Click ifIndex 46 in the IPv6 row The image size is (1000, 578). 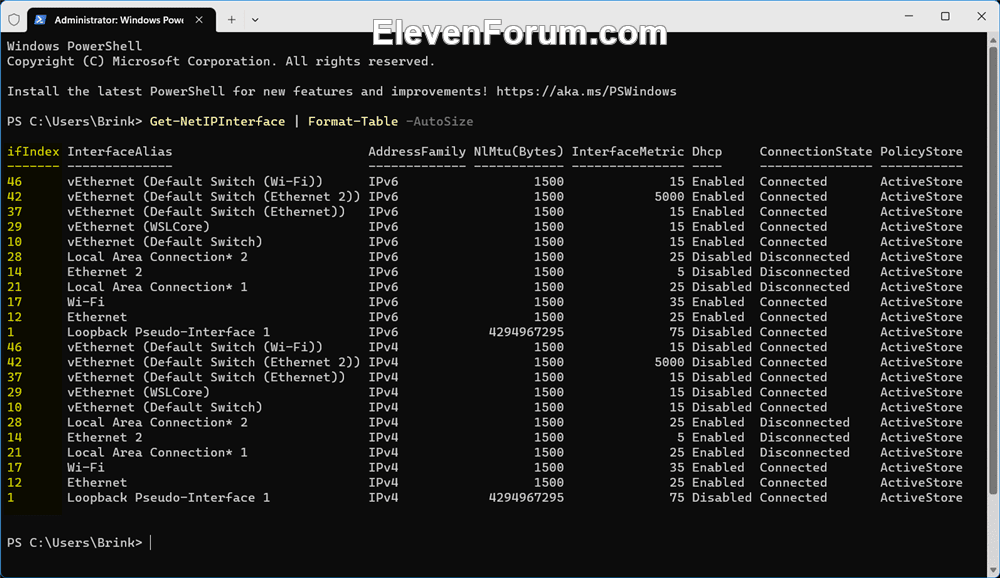tap(15, 181)
